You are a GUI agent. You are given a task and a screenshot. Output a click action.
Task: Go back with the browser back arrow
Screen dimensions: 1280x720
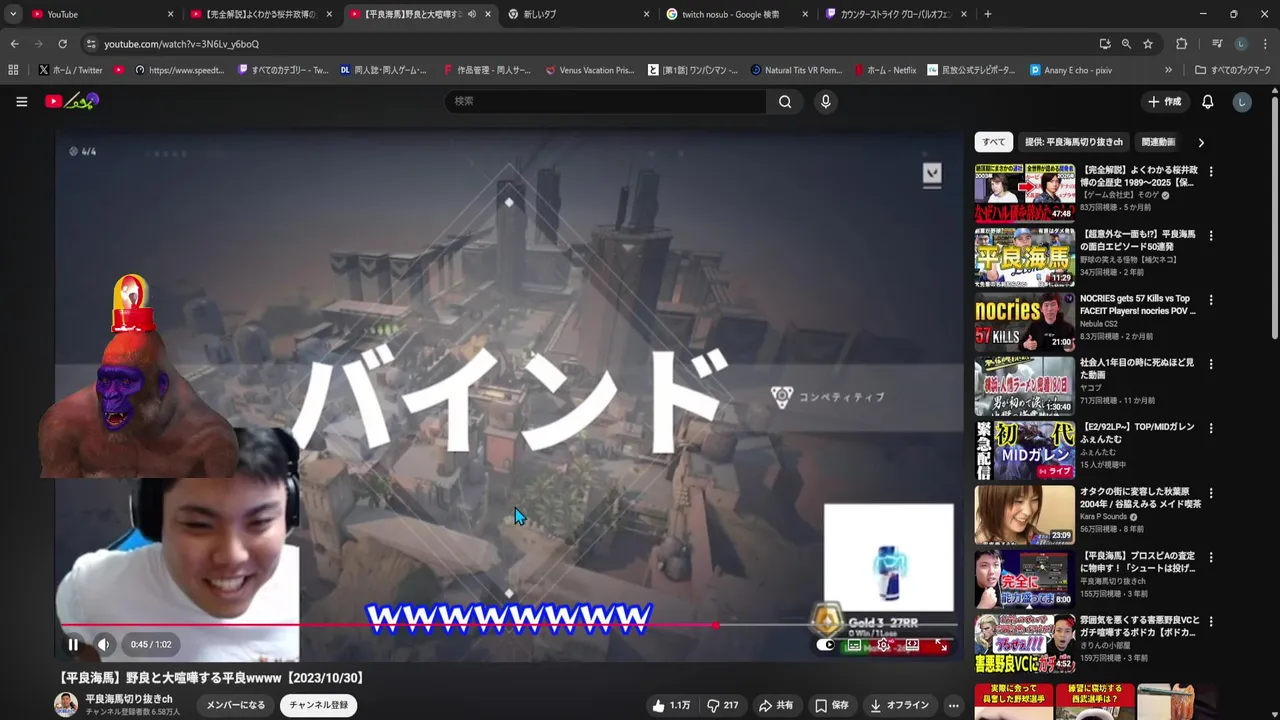14,44
